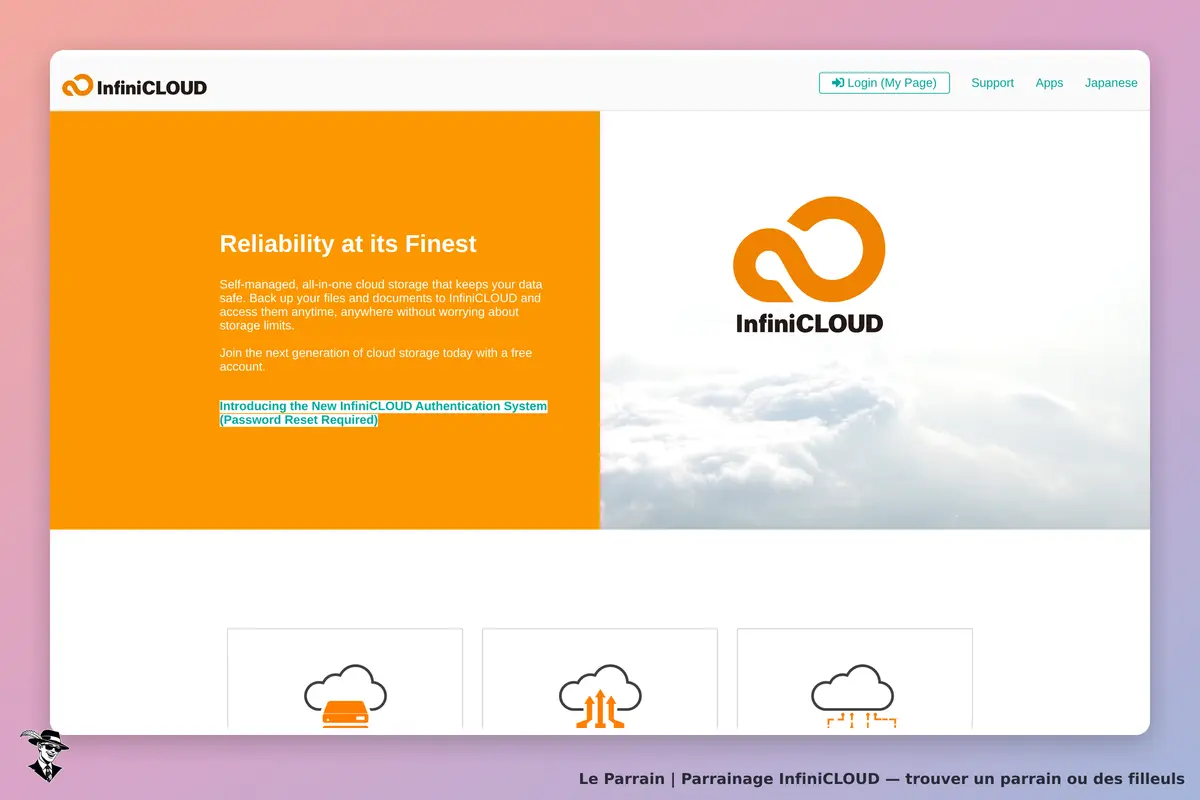Image resolution: width=1200 pixels, height=800 pixels.
Task: Open the New InfiniCLOUD Authentication System link
Action: (383, 413)
